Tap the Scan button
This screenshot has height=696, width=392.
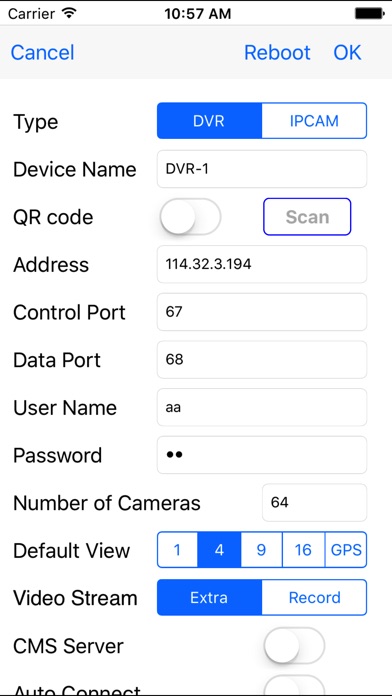[x=307, y=217]
